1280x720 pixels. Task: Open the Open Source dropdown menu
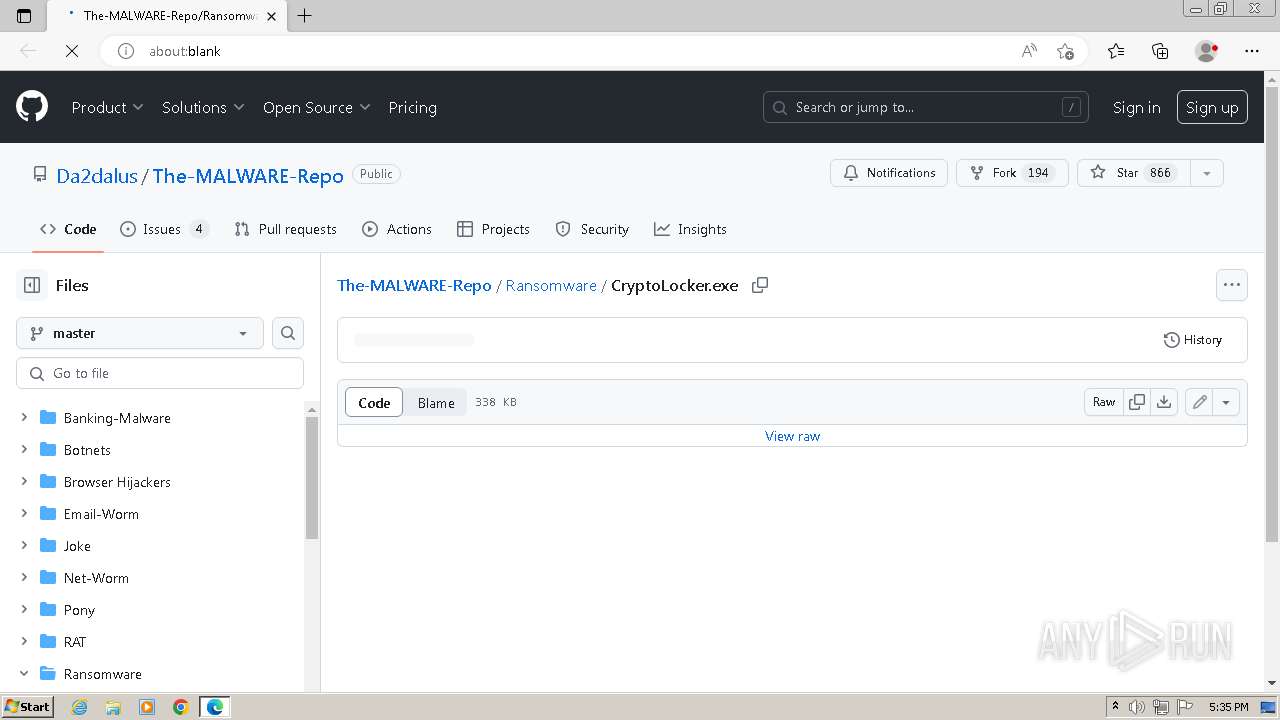pos(316,107)
